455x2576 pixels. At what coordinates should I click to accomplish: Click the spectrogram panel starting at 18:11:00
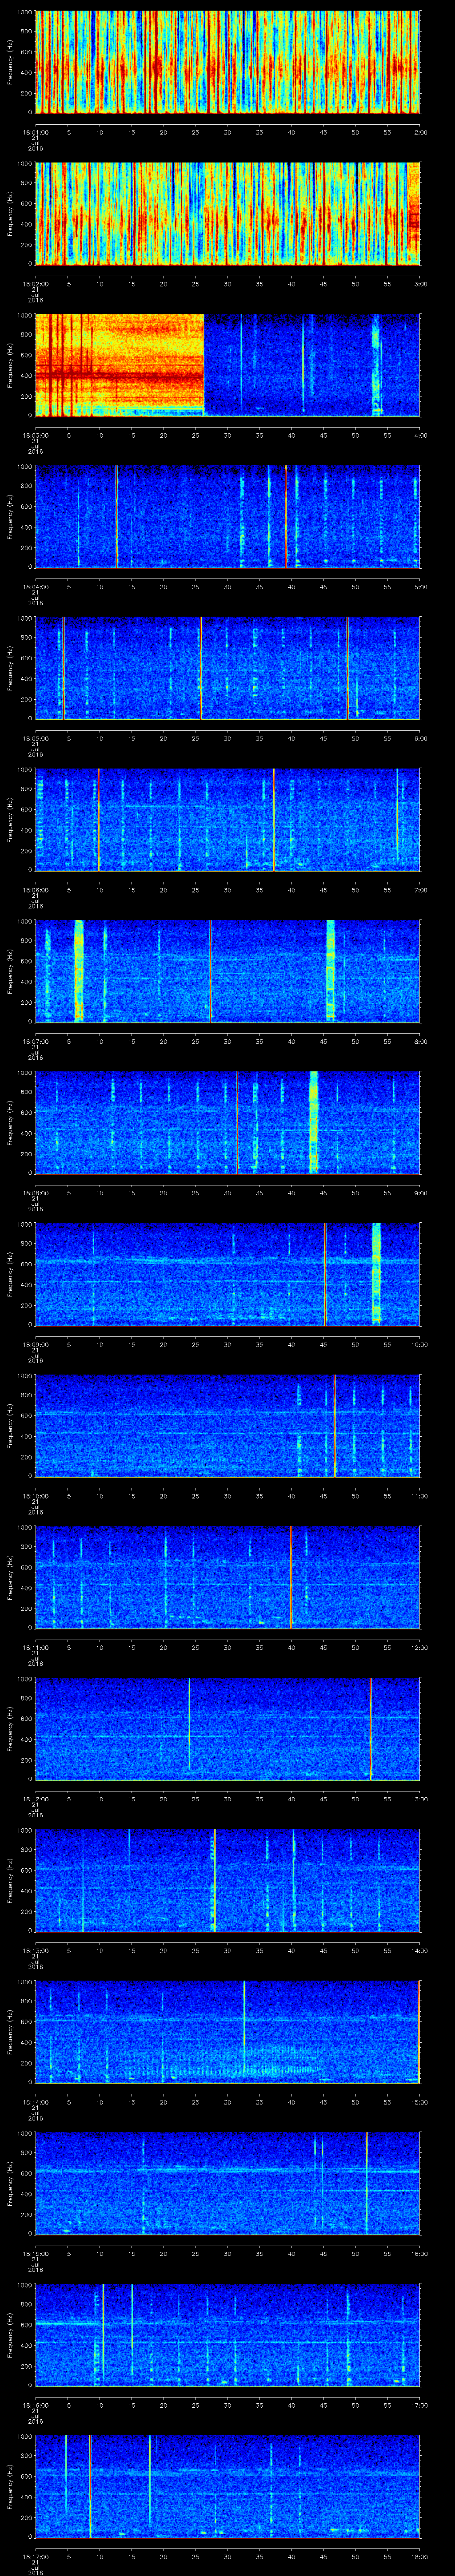[228, 1577]
